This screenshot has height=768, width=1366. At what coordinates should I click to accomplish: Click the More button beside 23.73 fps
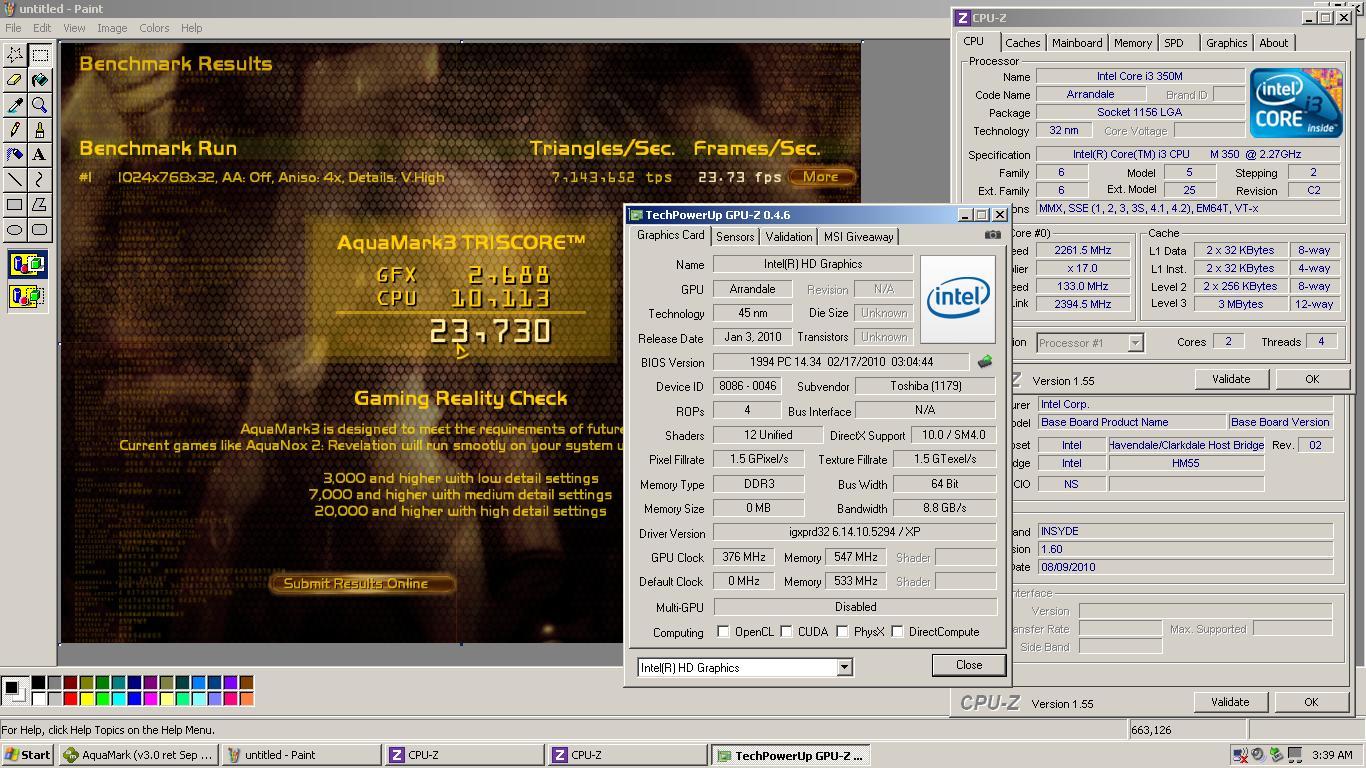821,177
